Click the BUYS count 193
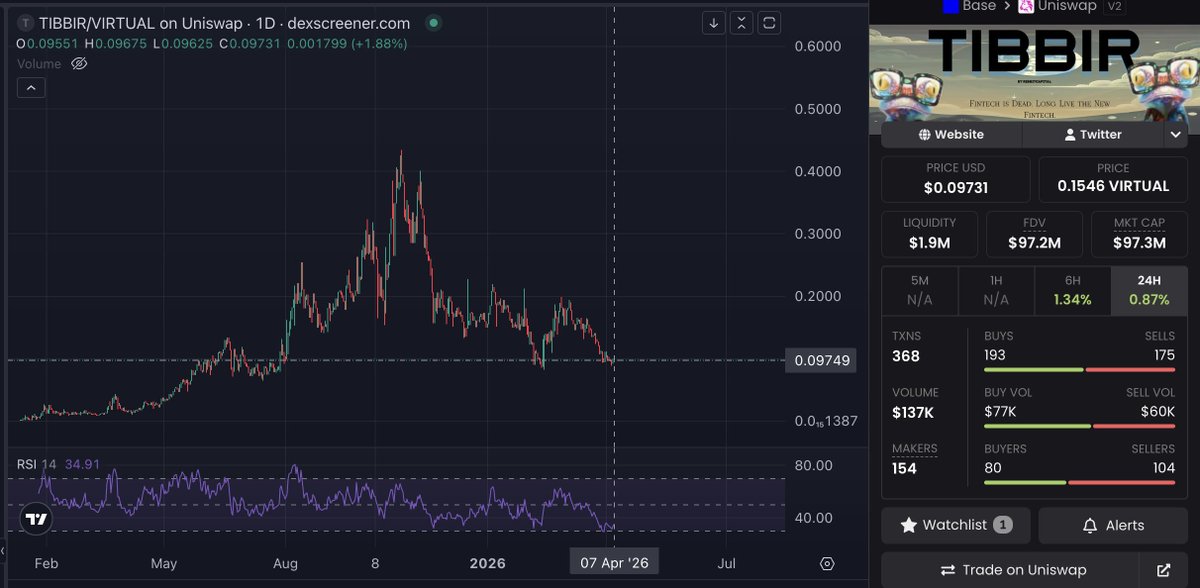This screenshot has width=1200, height=588. (995, 355)
